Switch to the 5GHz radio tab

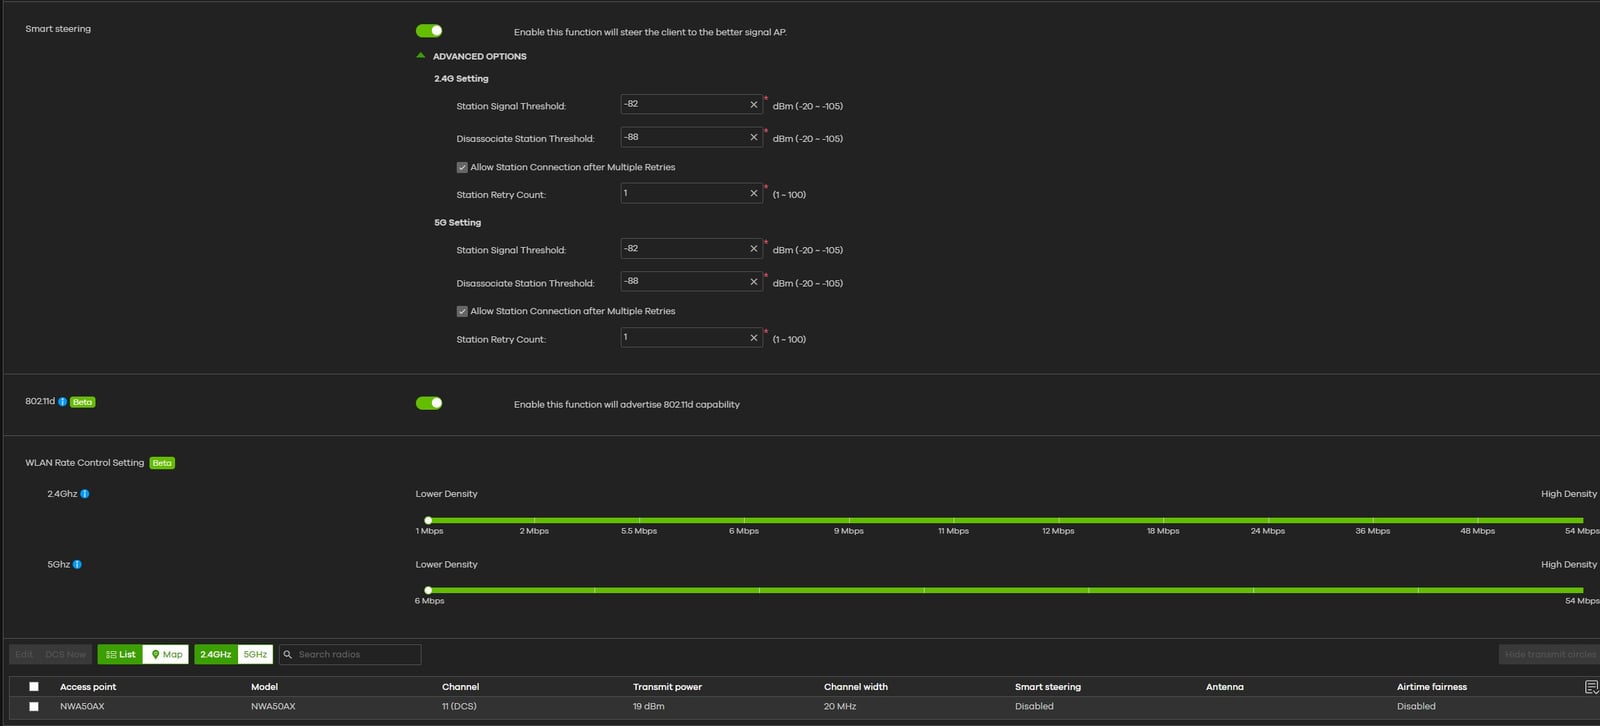pos(255,655)
